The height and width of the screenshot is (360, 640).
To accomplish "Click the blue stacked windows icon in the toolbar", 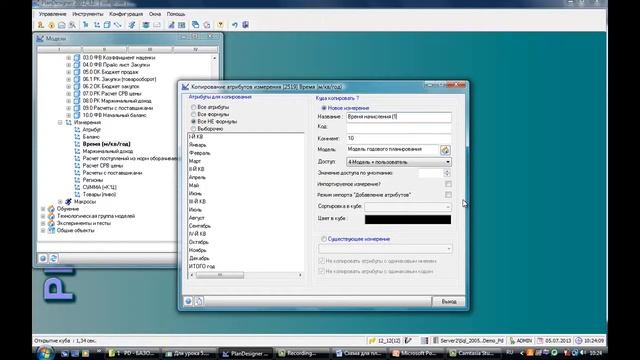I will click(x=196, y=25).
